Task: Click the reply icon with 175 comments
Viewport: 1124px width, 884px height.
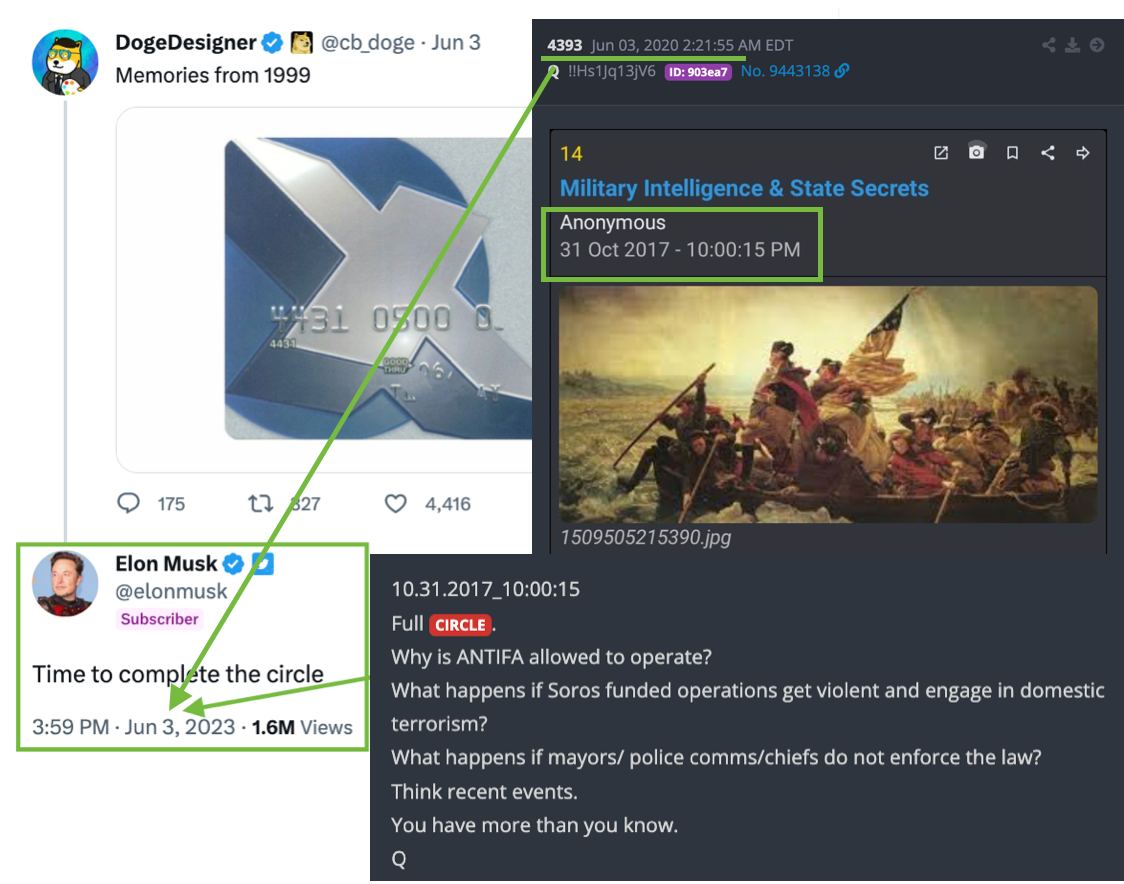Action: tap(128, 503)
